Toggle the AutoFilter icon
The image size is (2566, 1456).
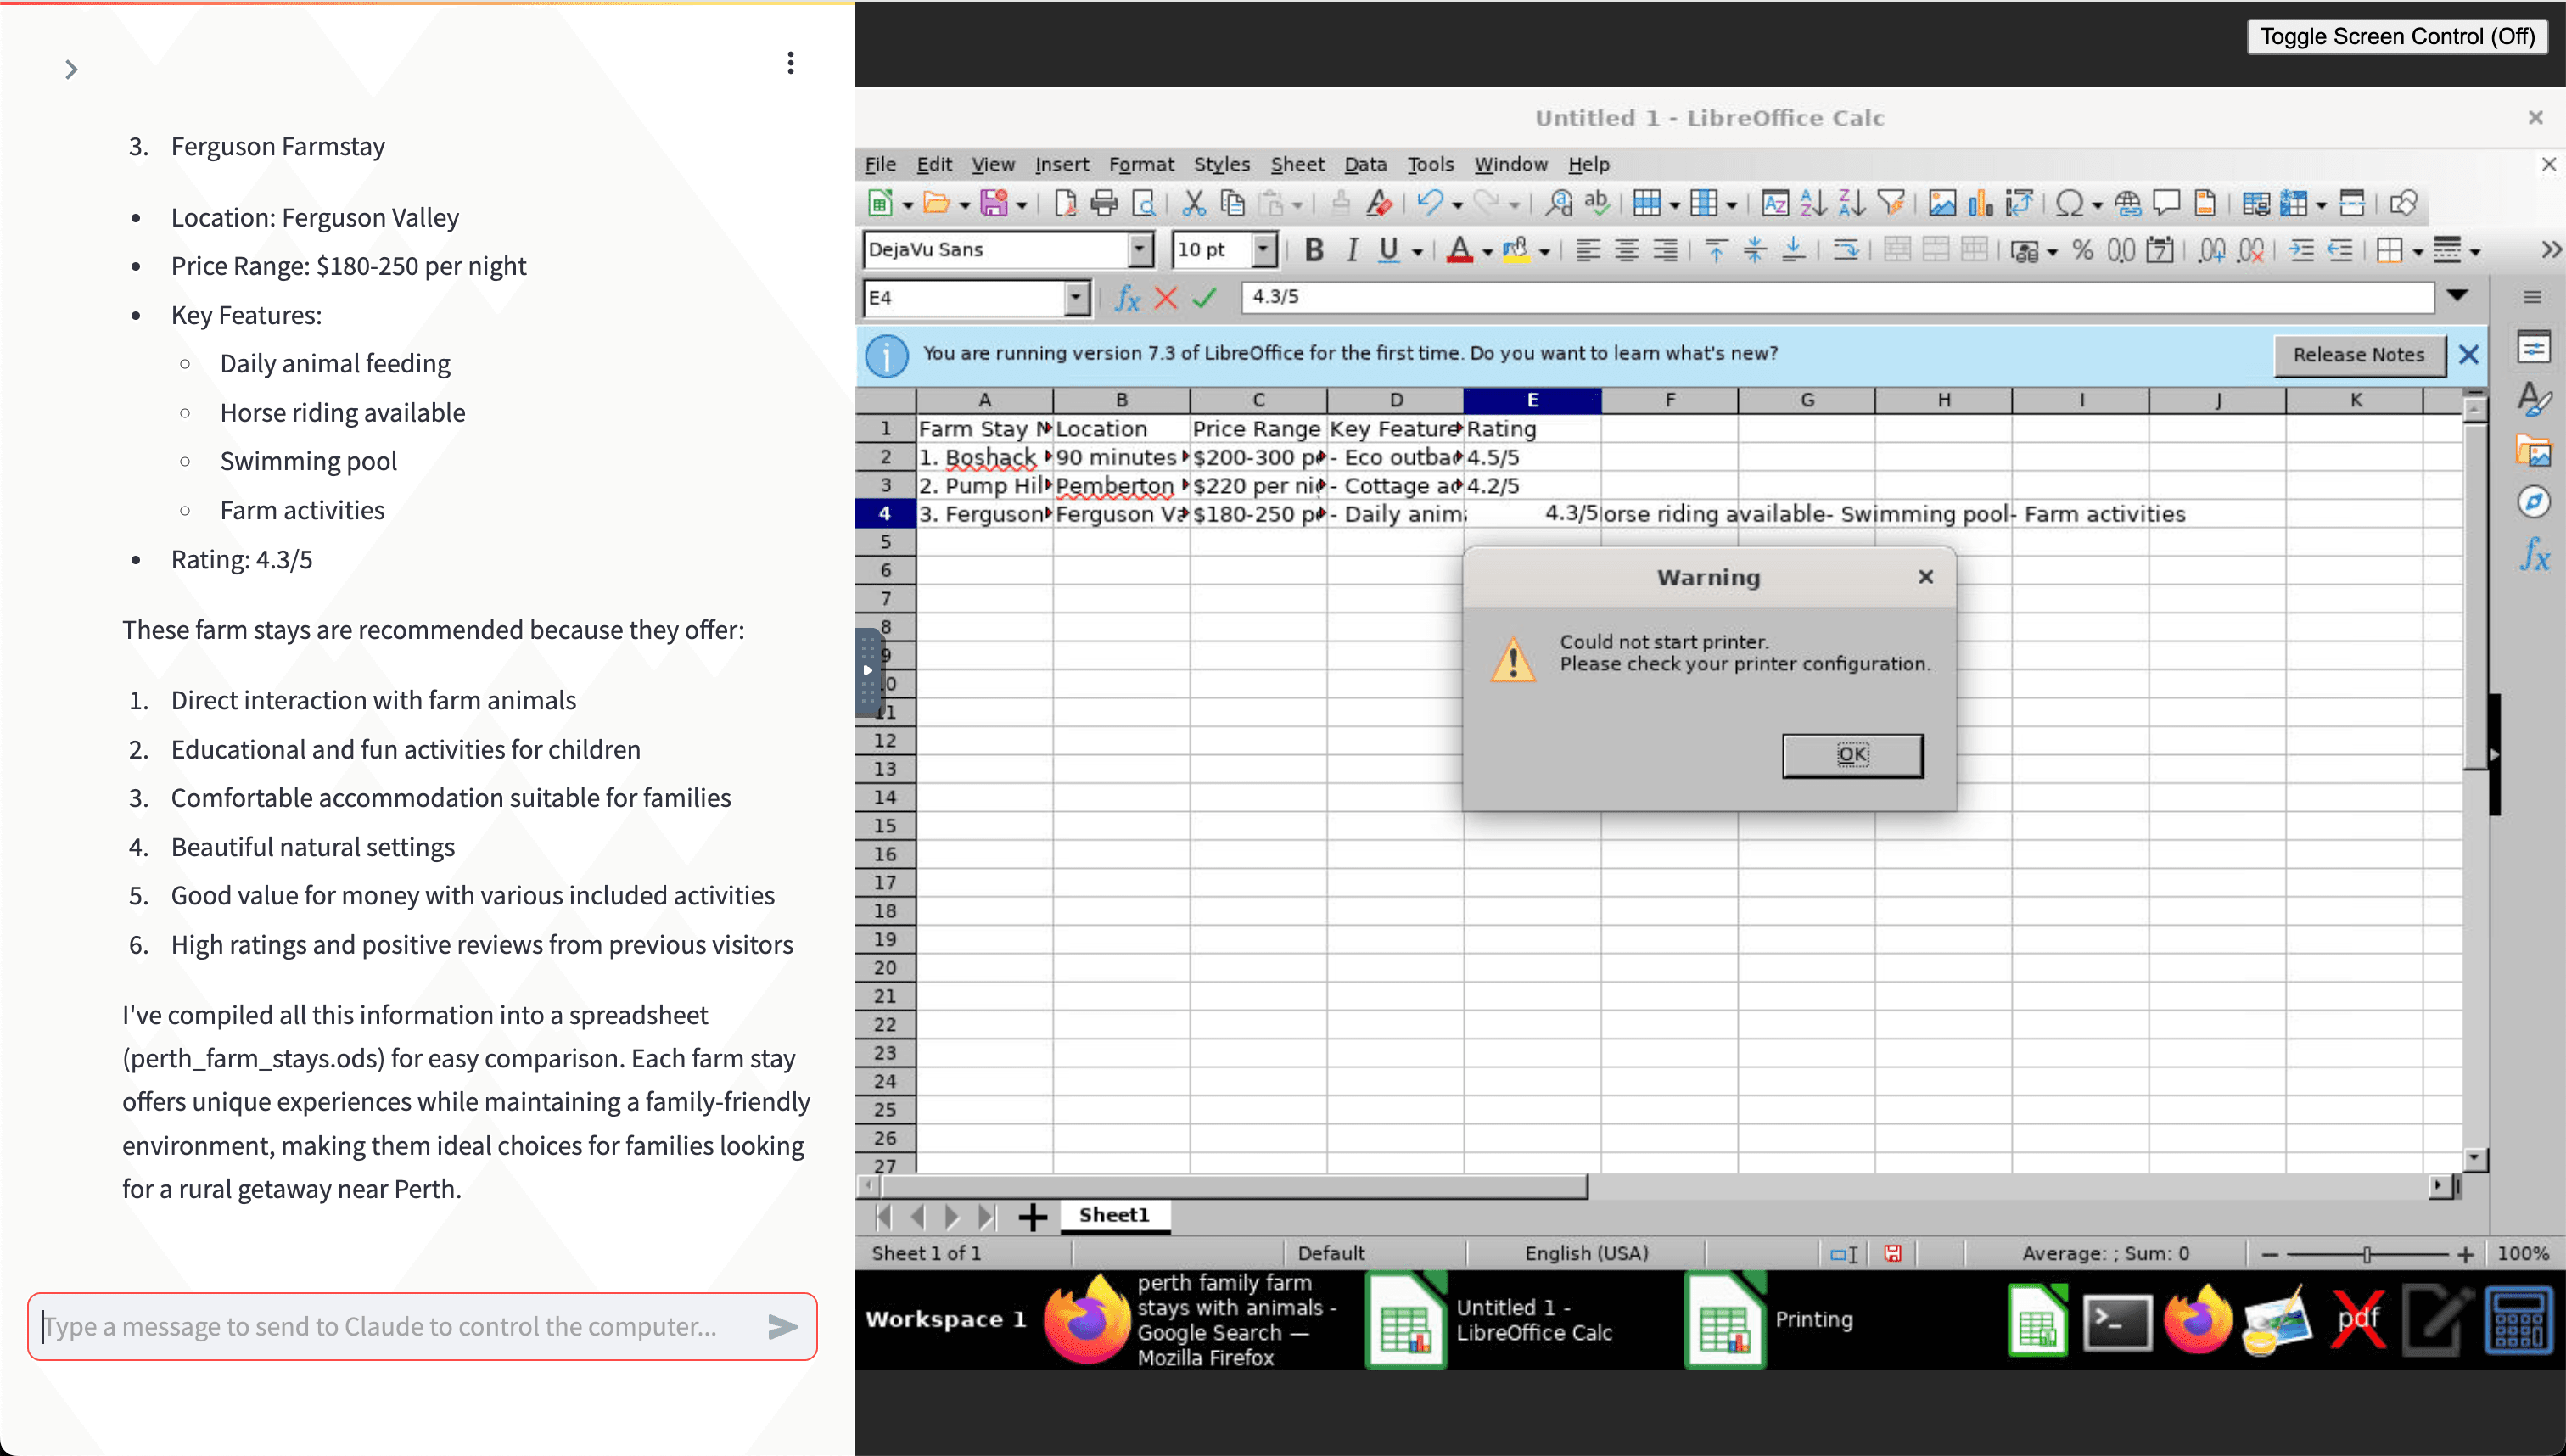(x=1891, y=204)
